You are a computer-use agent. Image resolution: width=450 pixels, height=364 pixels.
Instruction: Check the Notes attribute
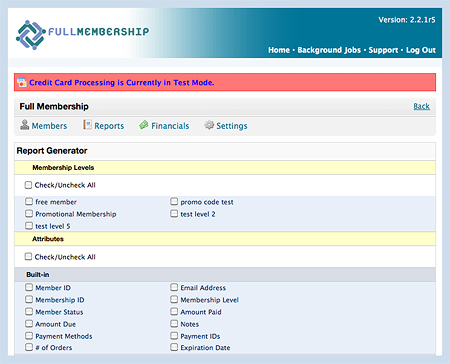(x=174, y=323)
